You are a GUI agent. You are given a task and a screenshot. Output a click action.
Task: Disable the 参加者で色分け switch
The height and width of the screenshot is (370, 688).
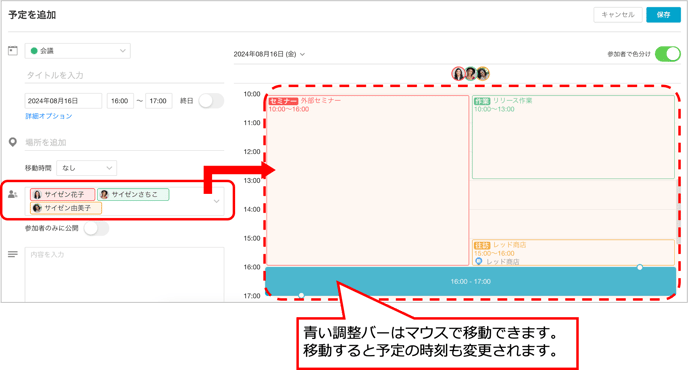pyautogui.click(x=667, y=54)
